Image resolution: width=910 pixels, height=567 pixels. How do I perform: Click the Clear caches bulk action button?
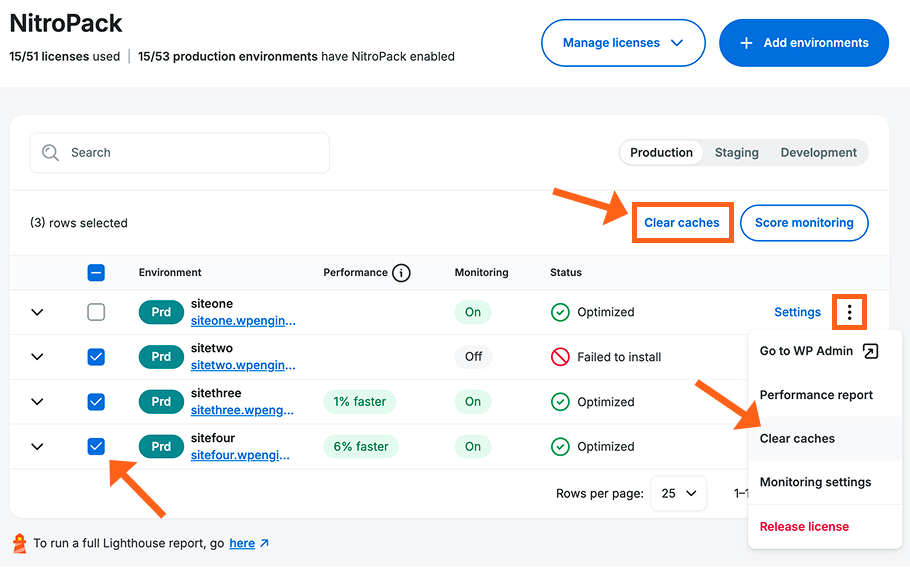682,223
